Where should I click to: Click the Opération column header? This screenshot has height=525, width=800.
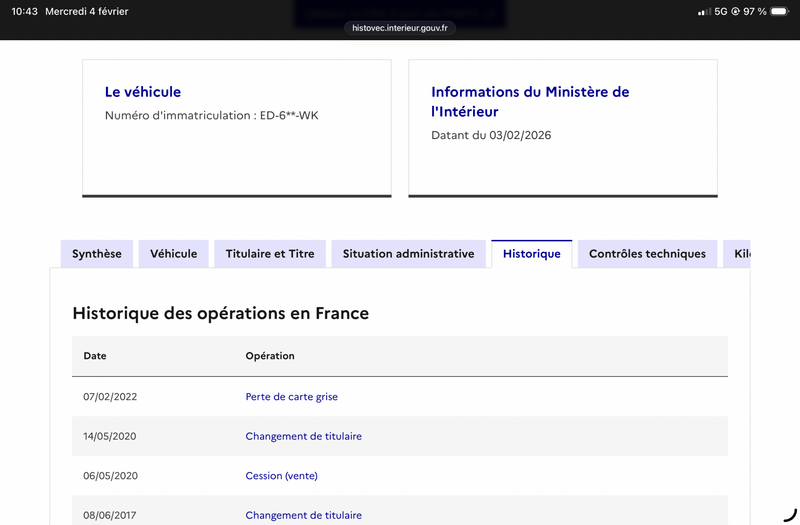(270, 356)
